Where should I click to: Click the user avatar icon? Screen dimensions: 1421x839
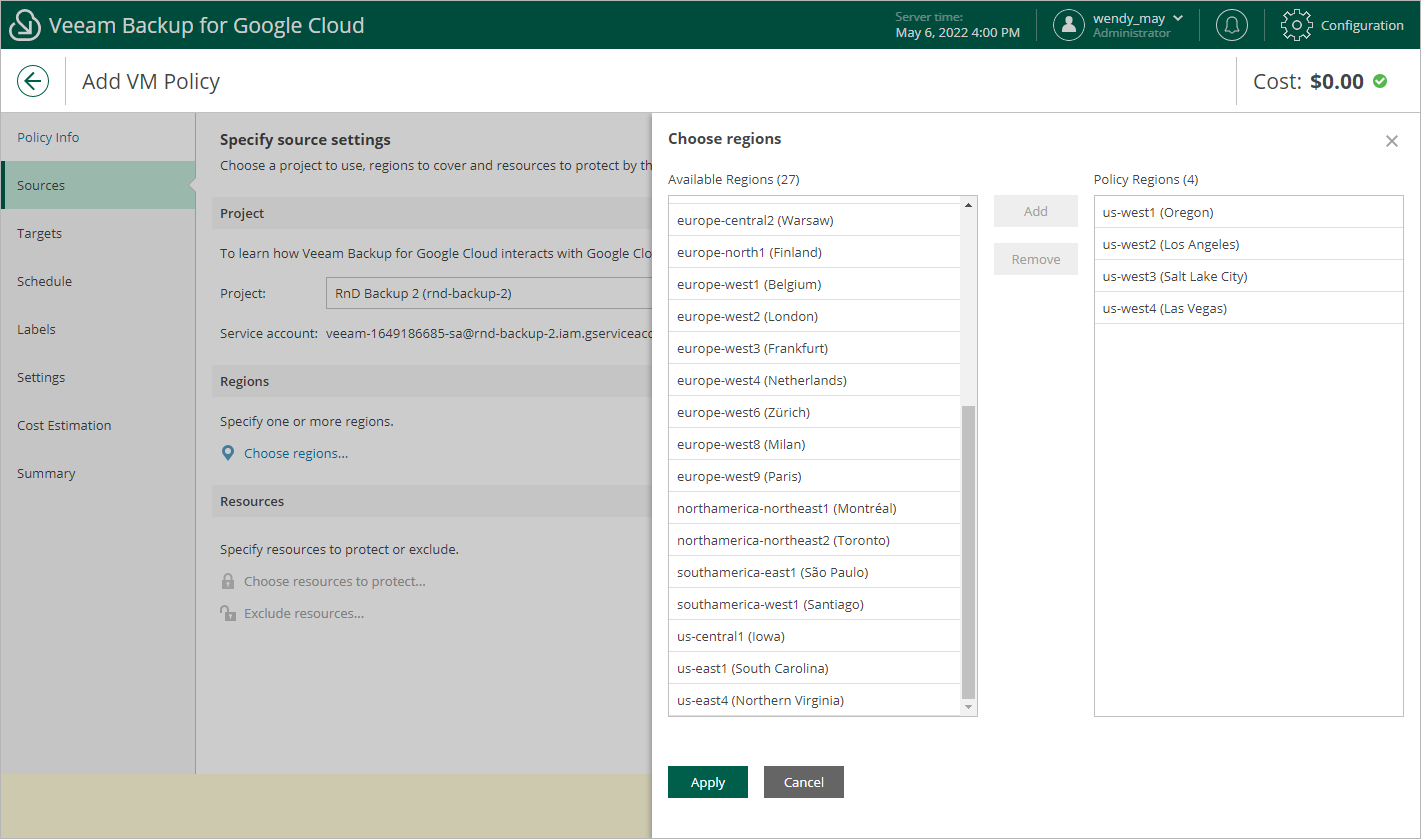click(1069, 25)
